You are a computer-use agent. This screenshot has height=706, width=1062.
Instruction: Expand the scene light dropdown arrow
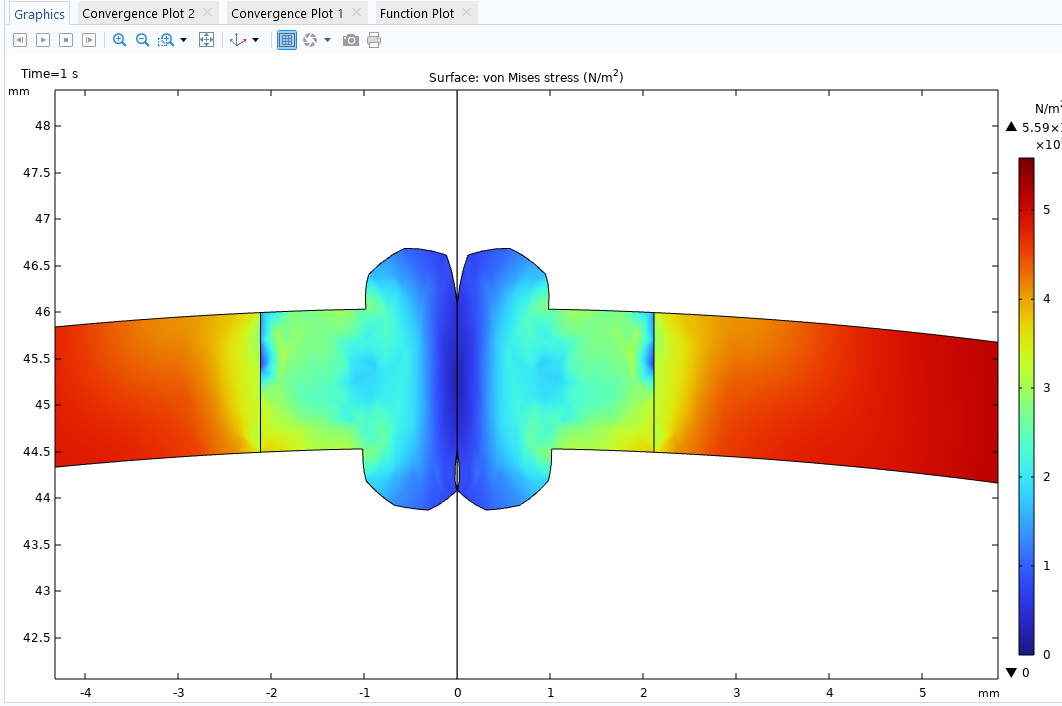pos(327,40)
